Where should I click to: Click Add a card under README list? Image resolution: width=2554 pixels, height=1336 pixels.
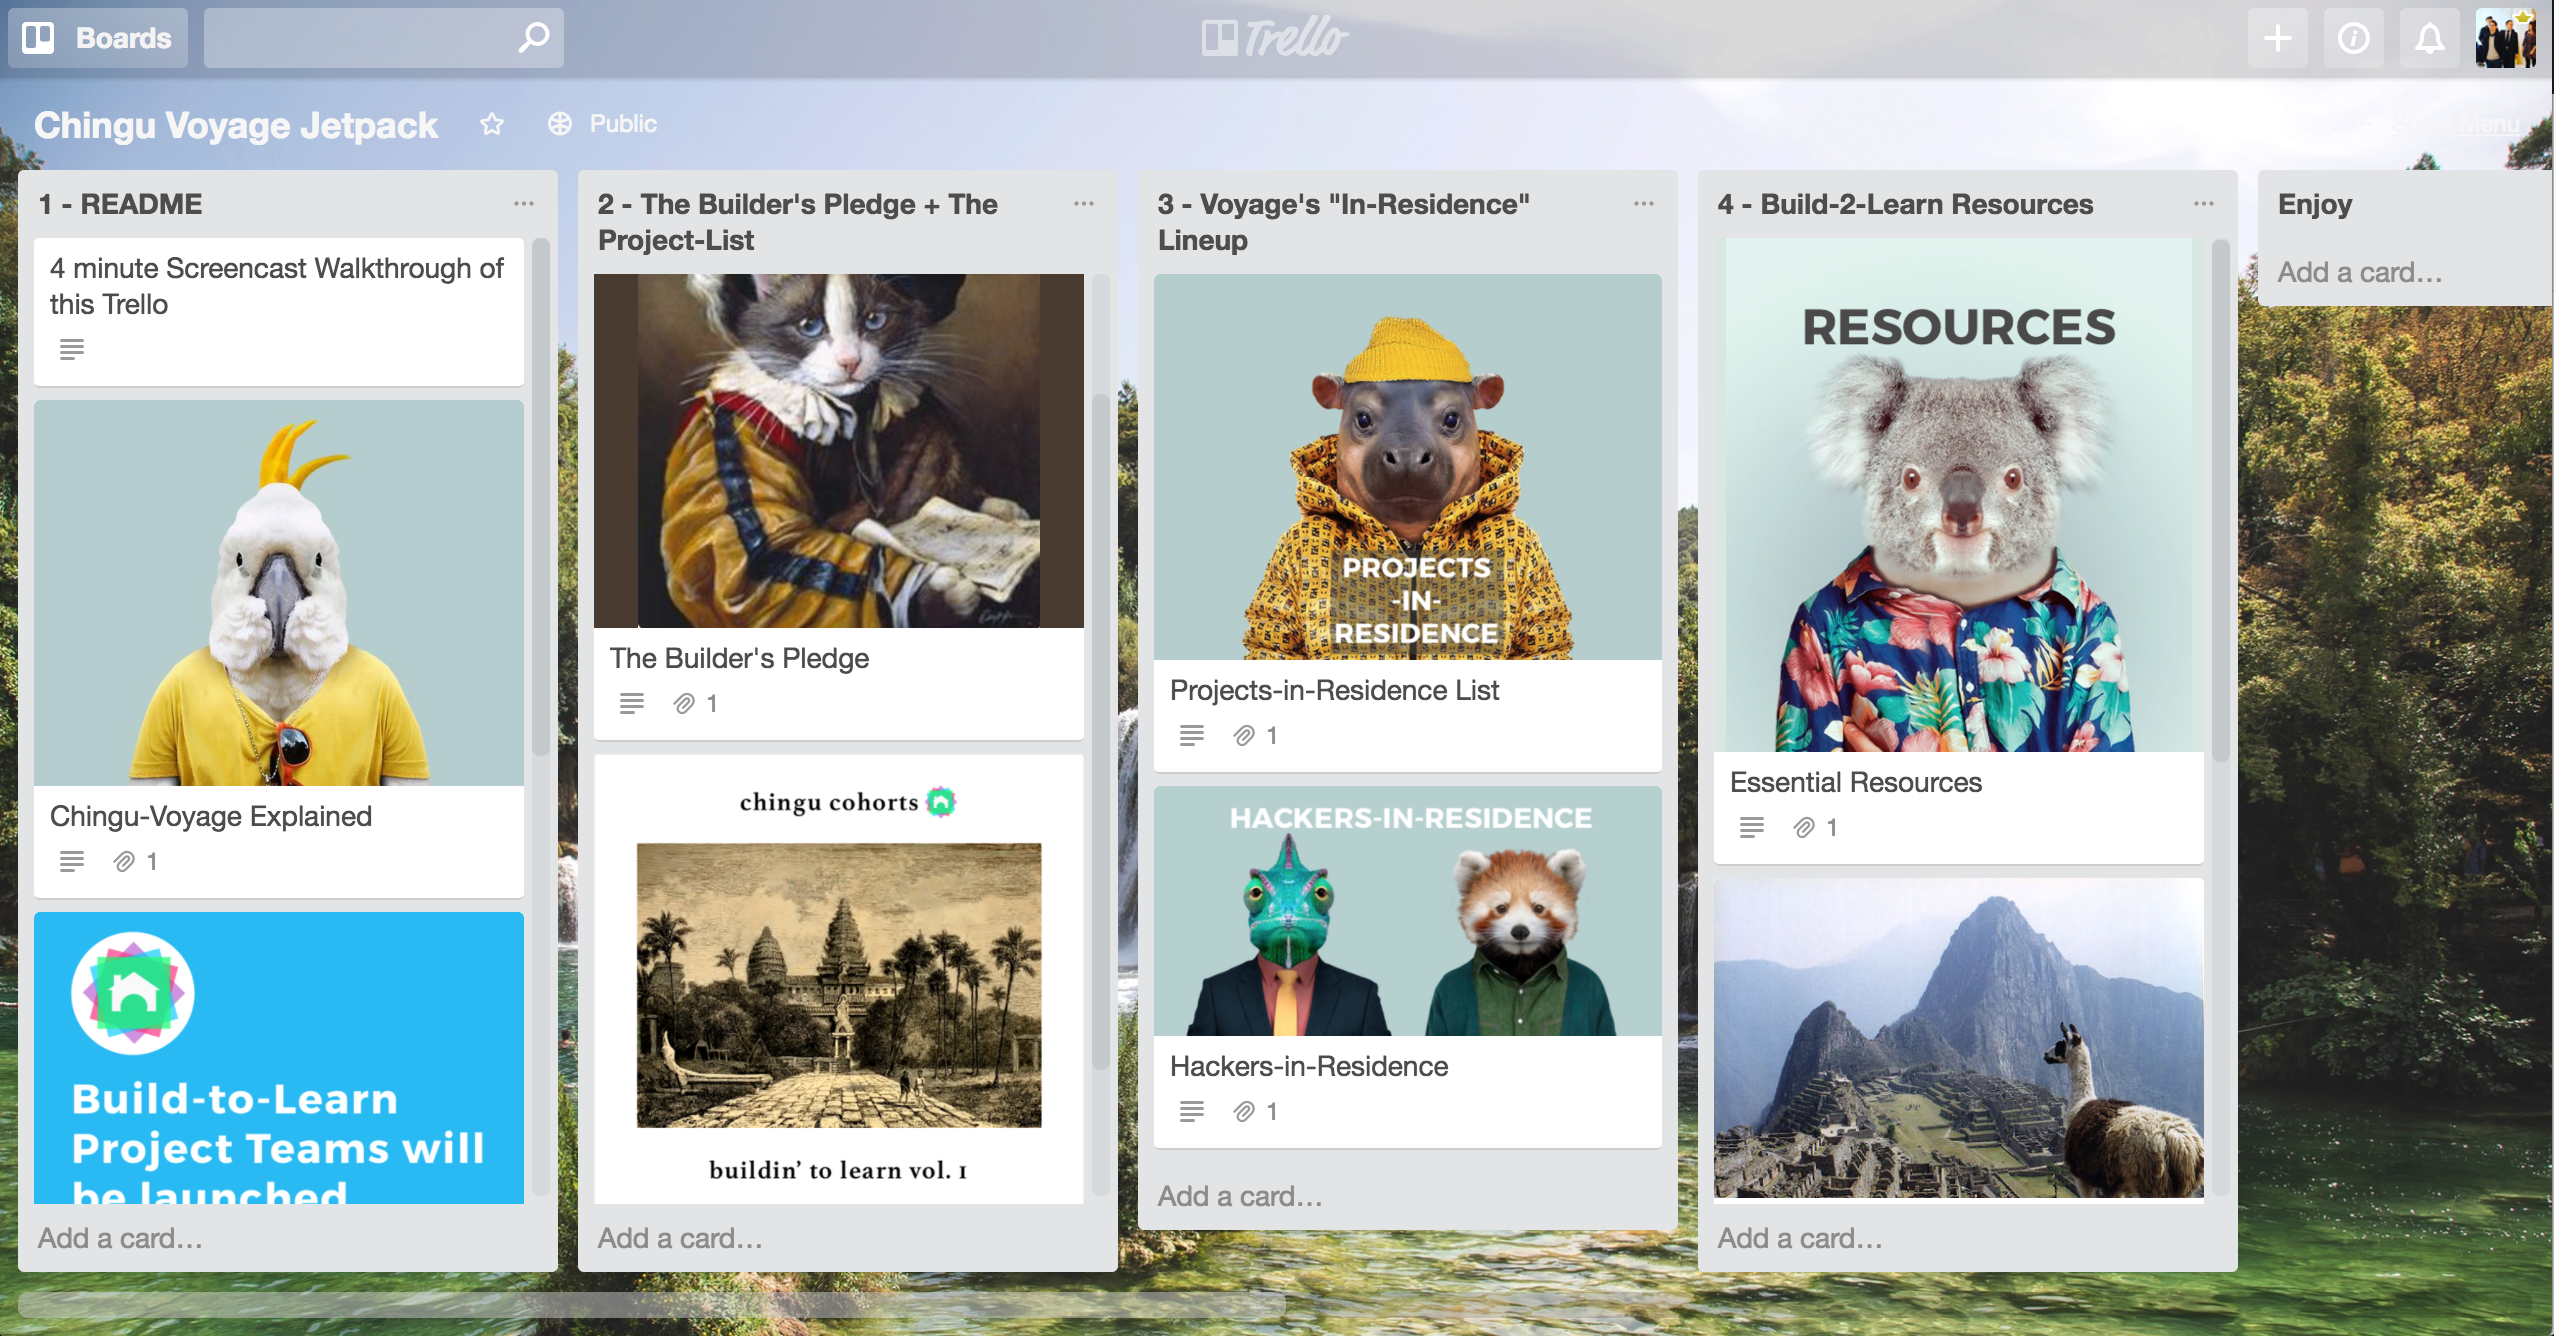[x=121, y=1238]
